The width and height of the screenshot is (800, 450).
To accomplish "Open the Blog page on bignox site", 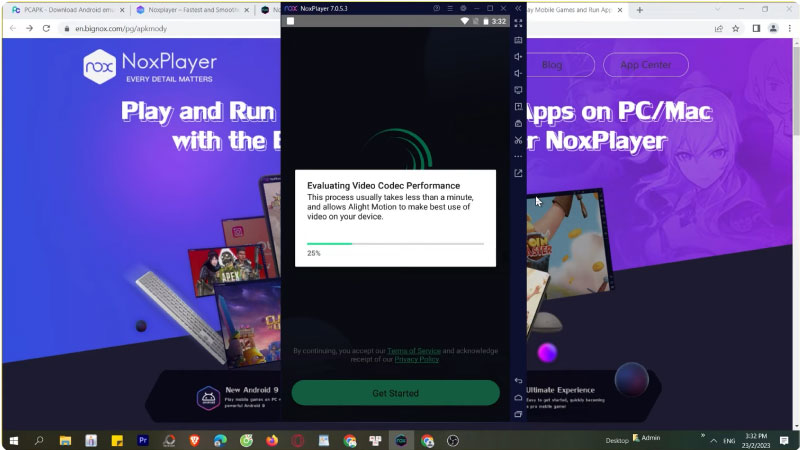I will pos(552,65).
